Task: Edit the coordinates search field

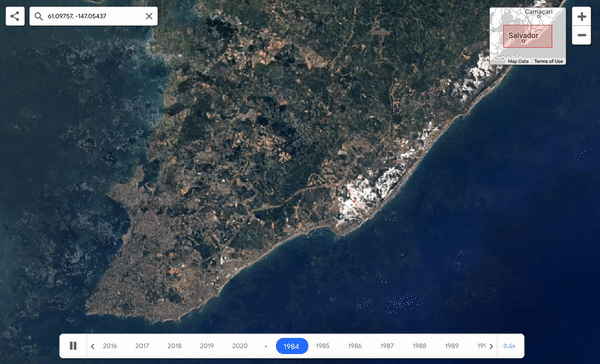Action: (x=93, y=16)
